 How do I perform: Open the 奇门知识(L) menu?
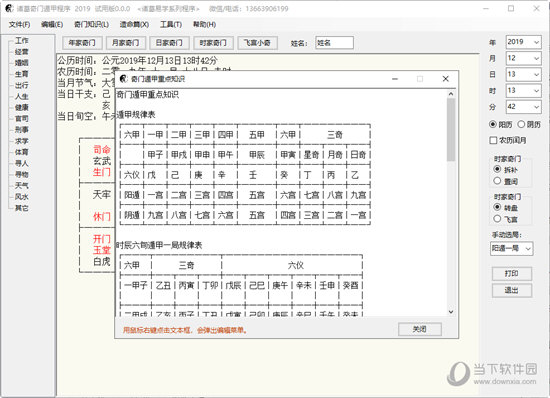coord(91,25)
